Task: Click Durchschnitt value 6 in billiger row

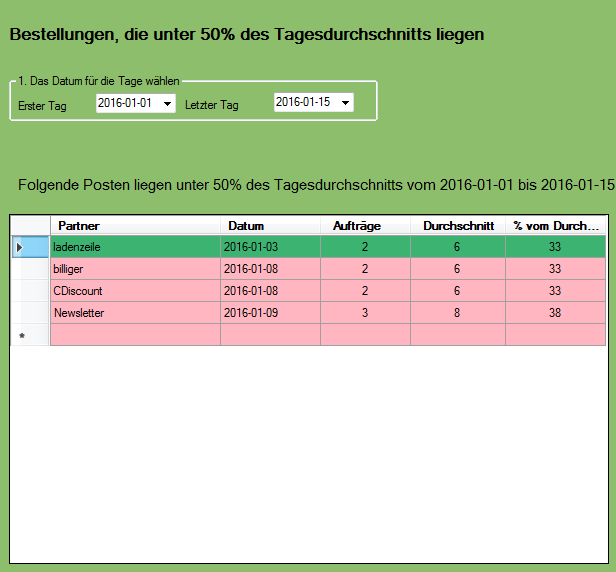Action: tap(458, 269)
